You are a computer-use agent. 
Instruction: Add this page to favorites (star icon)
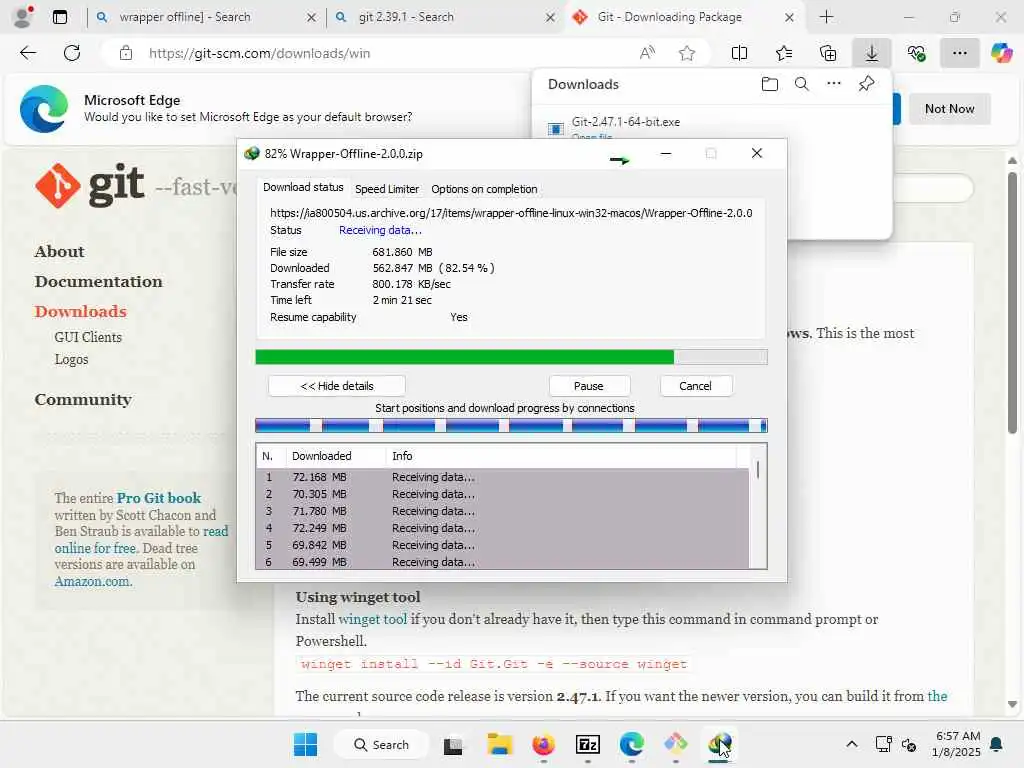tap(686, 53)
